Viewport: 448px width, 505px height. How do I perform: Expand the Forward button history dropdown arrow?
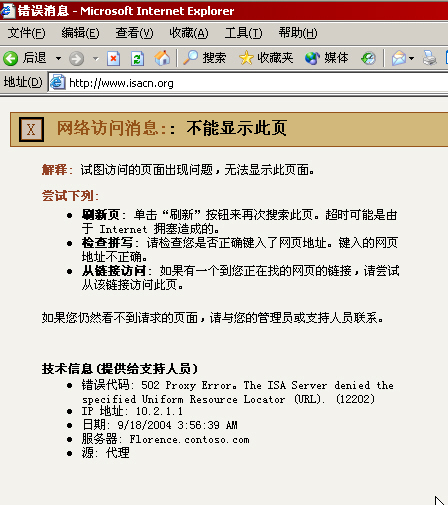(96, 59)
